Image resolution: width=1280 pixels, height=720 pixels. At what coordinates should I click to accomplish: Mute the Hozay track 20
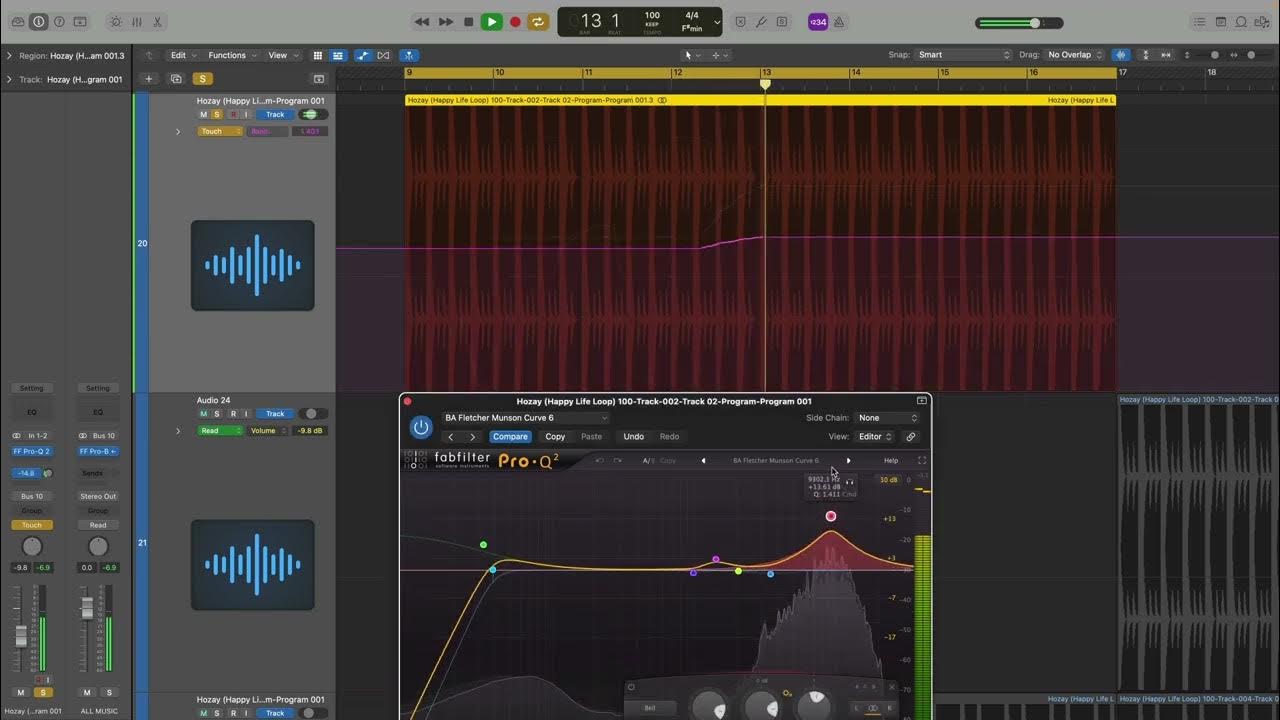point(203,114)
